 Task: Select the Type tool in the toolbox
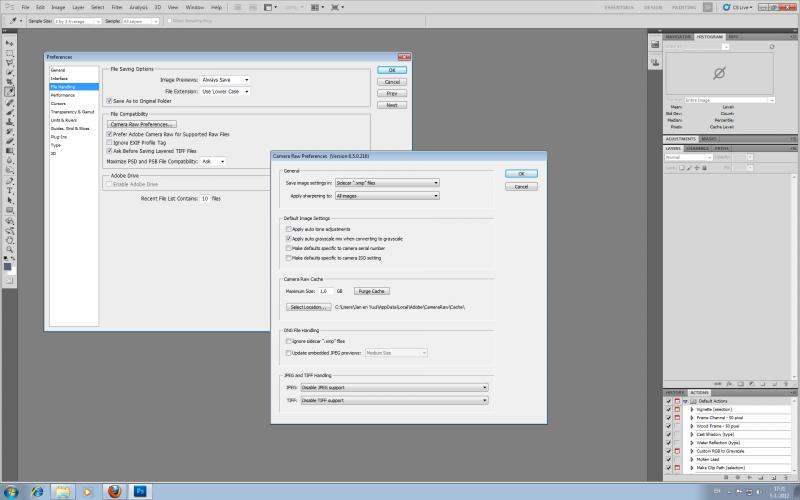coord(9,190)
